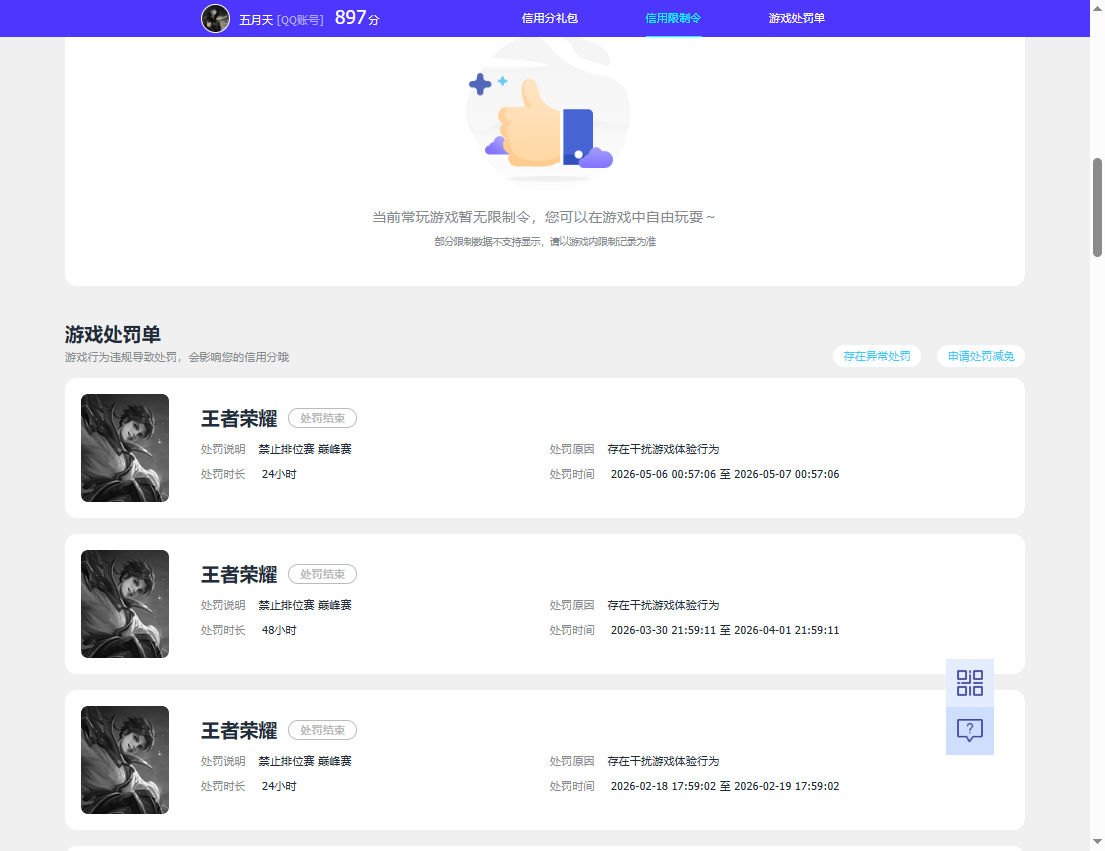Image resolution: width=1105 pixels, height=851 pixels.
Task: Switch to the 信用分礼包 tab
Action: [550, 18]
